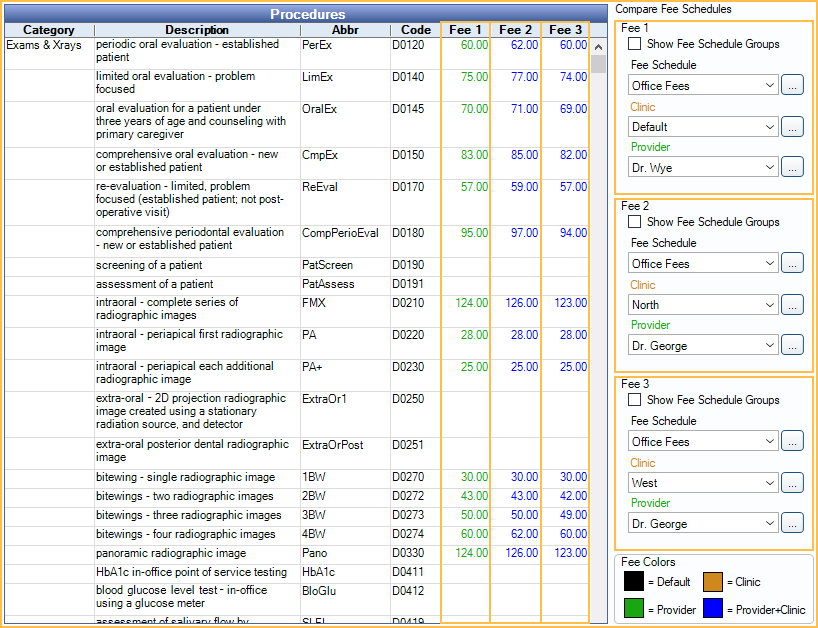This screenshot has height=628, width=818.
Task: Open Fee 3 Clinic dropdown showing West
Action: [x=702, y=483]
